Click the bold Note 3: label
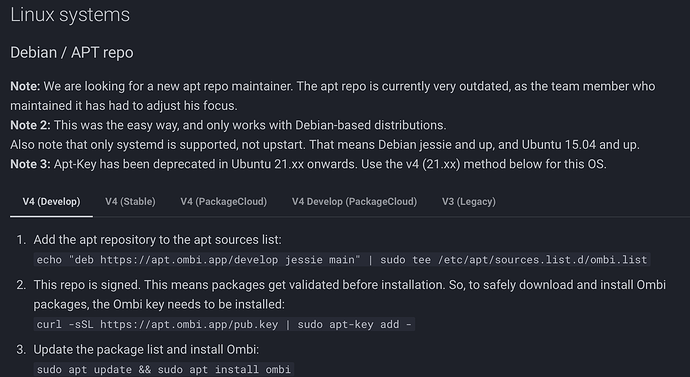This screenshot has width=690, height=377. pyautogui.click(x=30, y=164)
